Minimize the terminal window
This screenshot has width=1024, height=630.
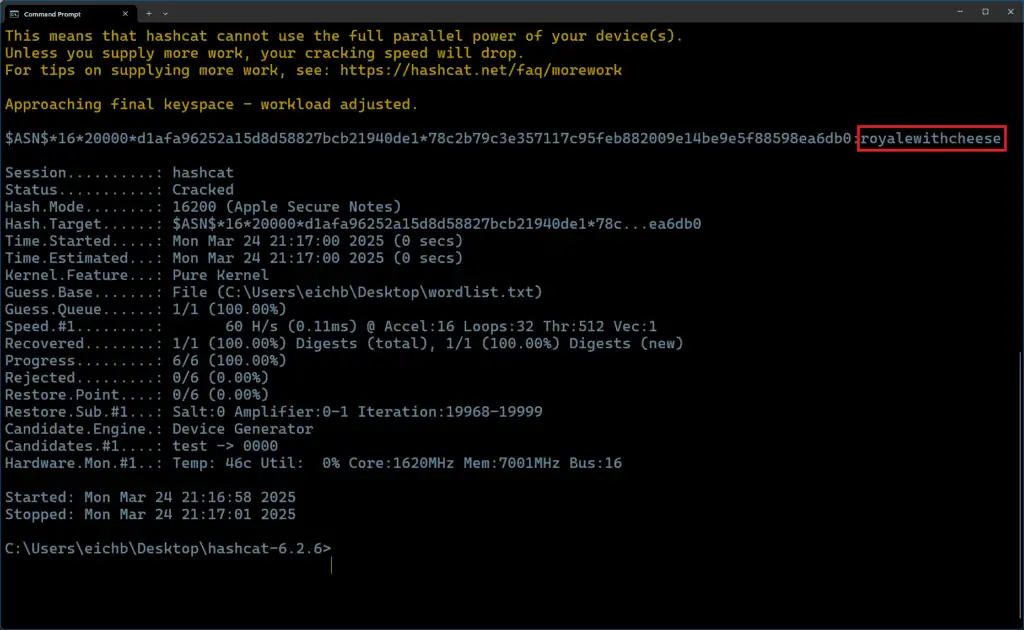[x=960, y=12]
